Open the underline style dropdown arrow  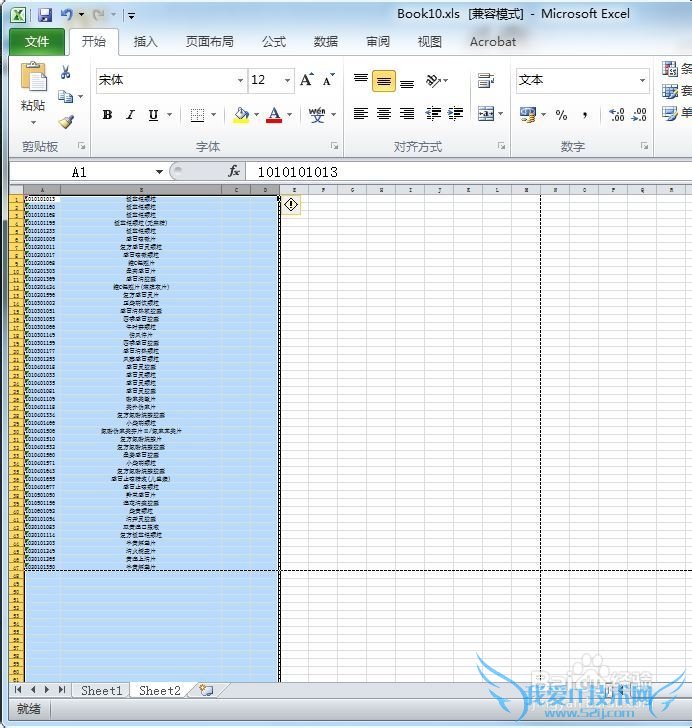point(170,115)
